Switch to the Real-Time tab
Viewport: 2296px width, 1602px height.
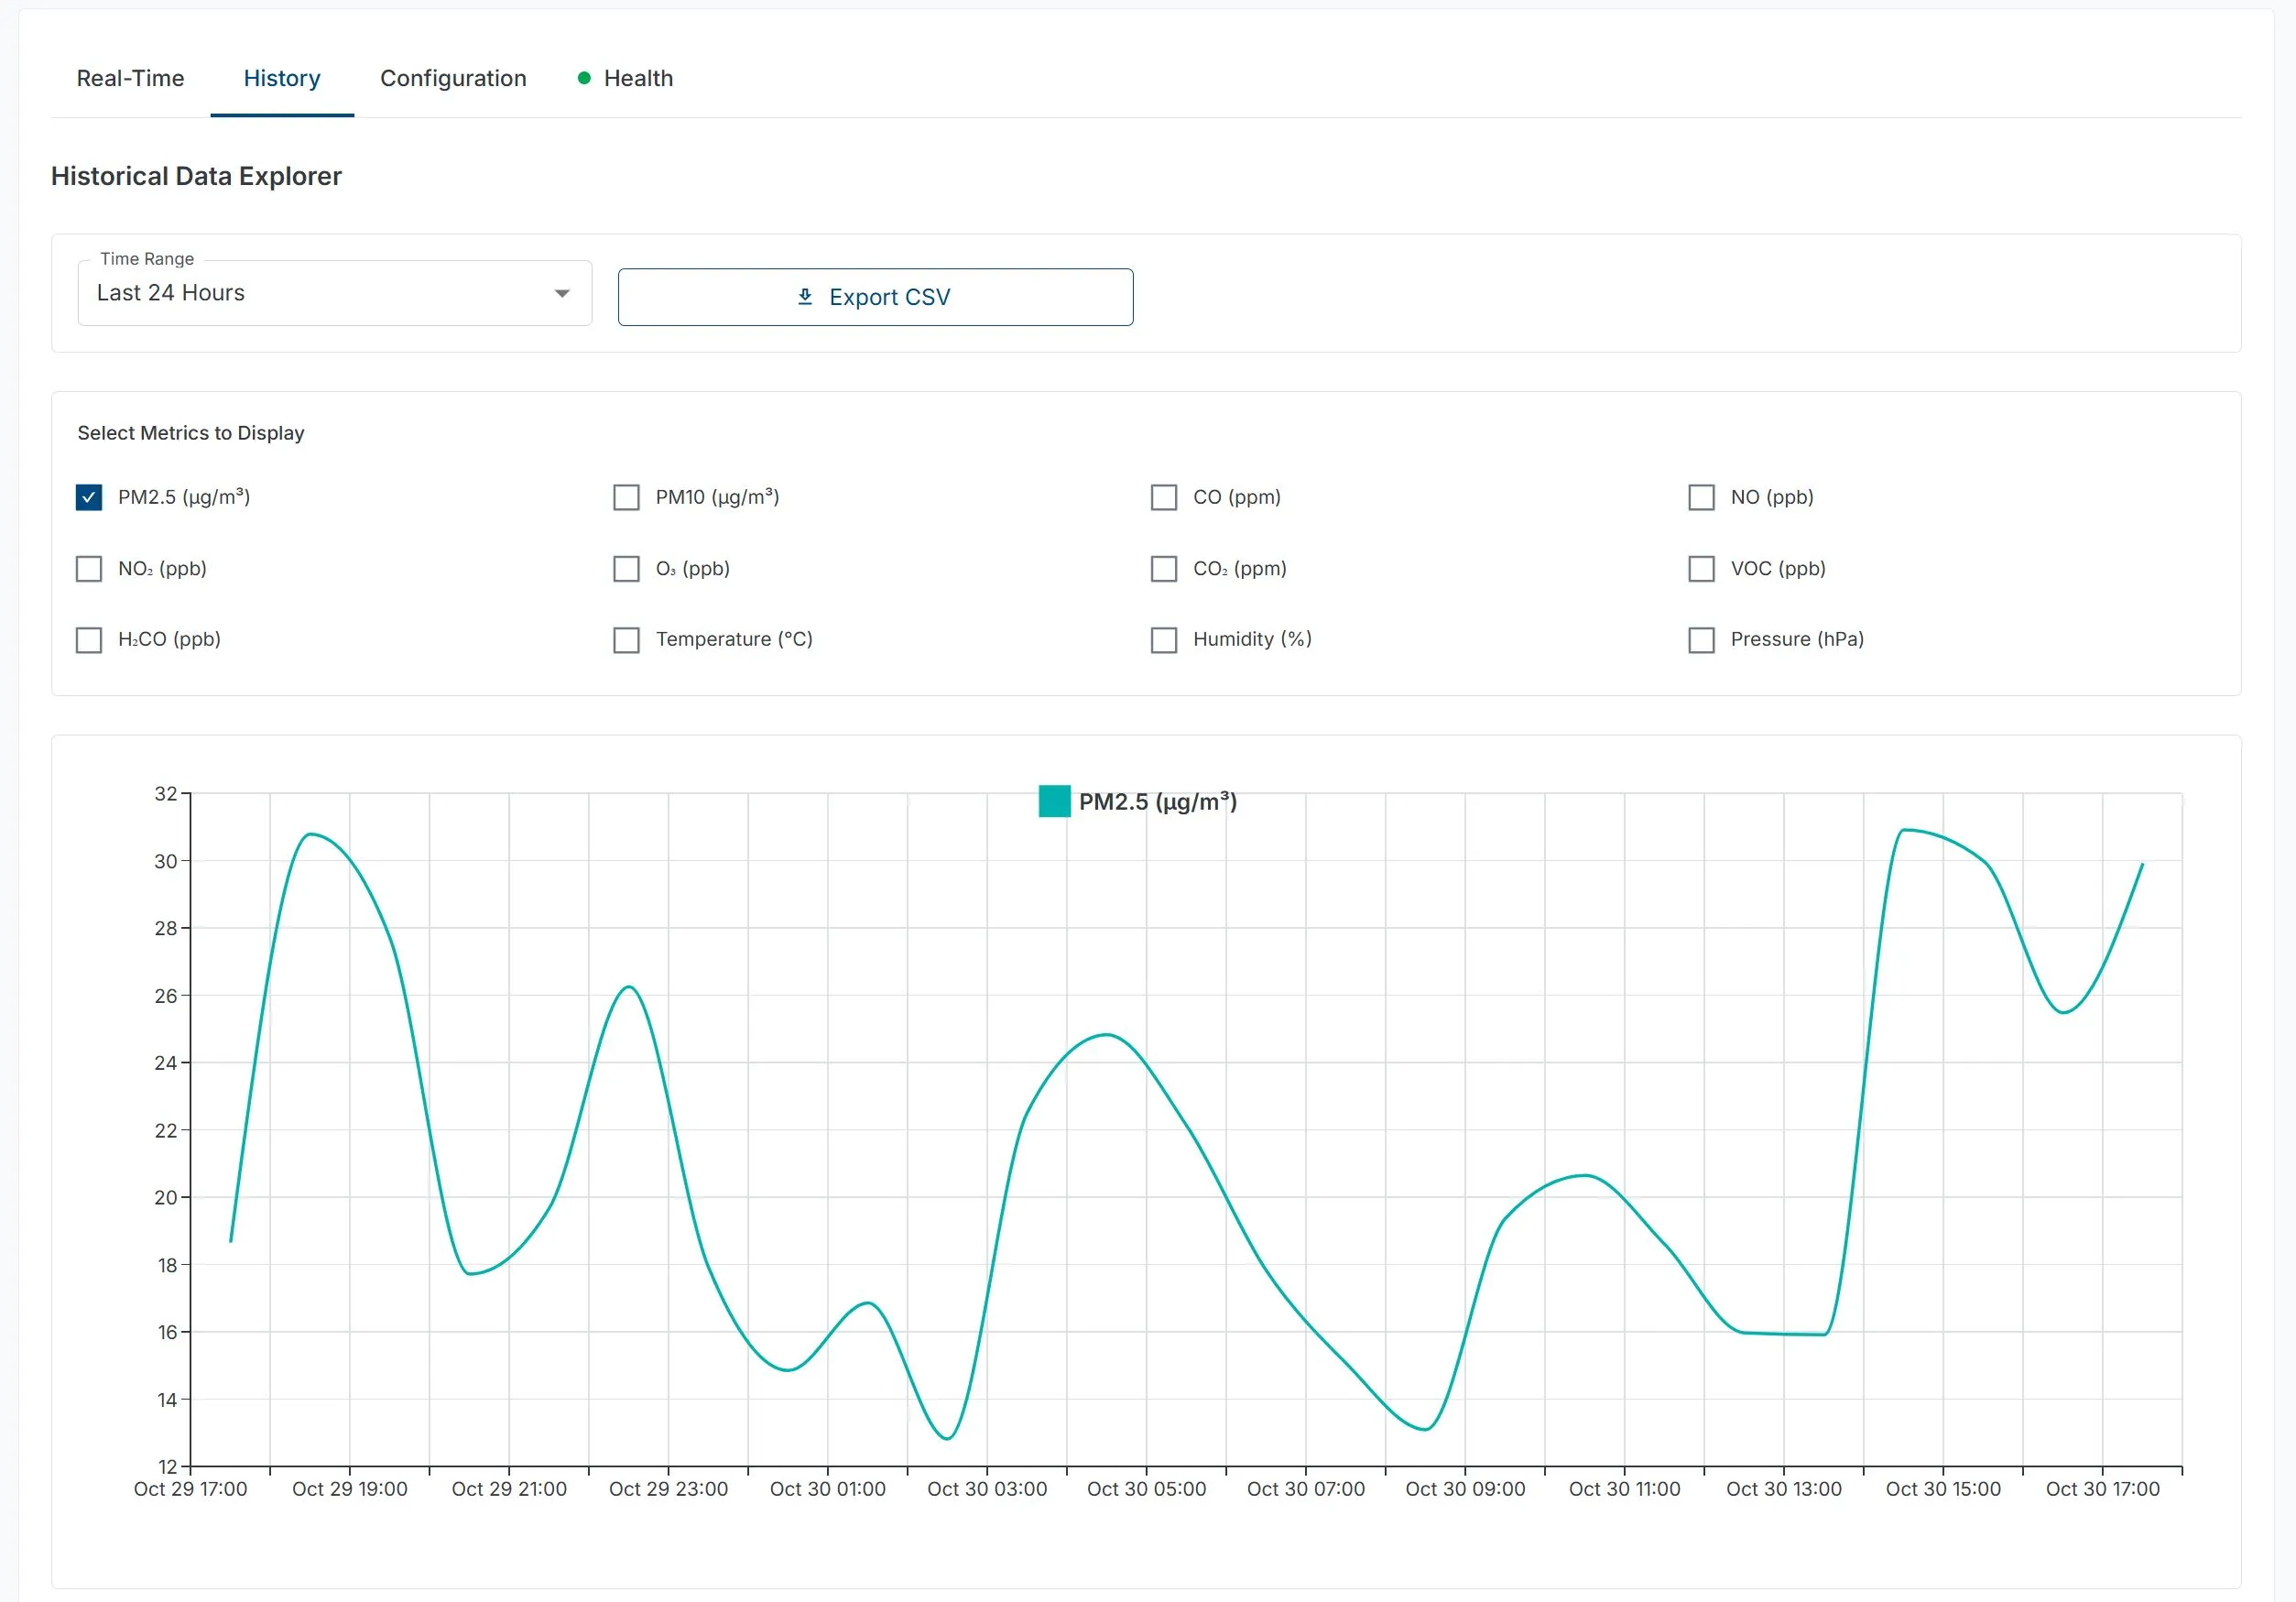(x=130, y=78)
